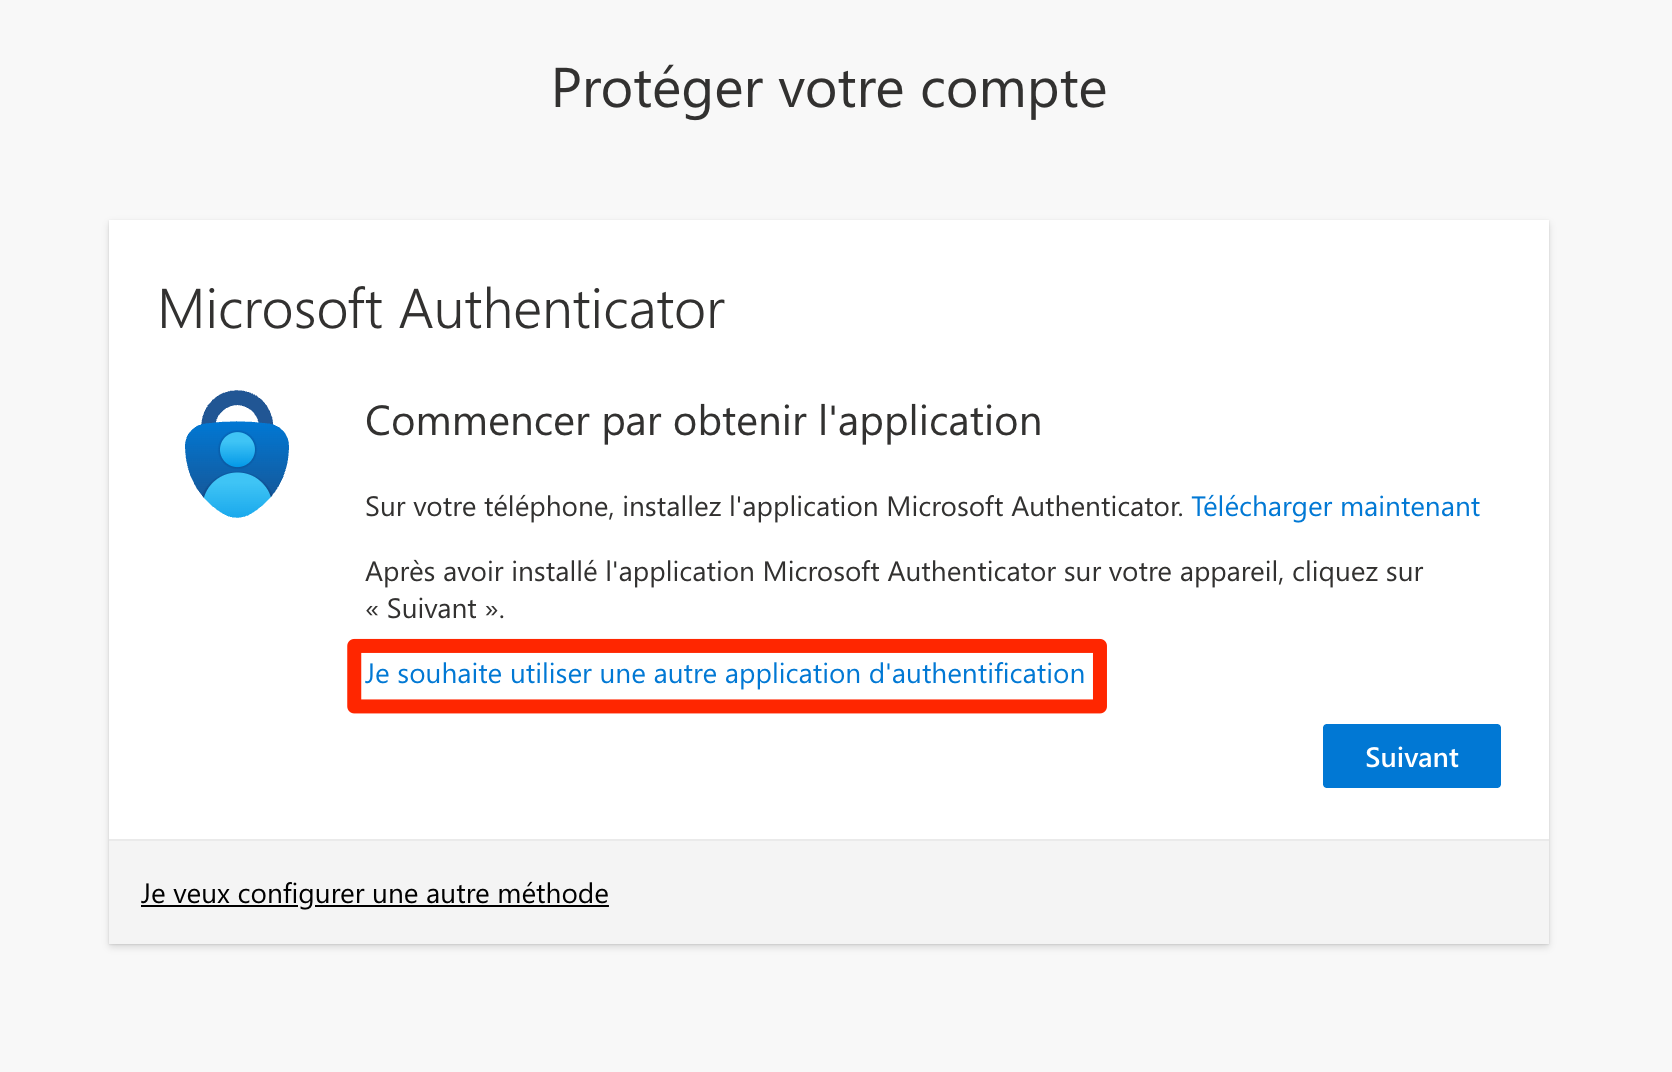1672x1072 pixels.
Task: Click the Microsoft Authenticator app logo
Action: pyautogui.click(x=237, y=454)
